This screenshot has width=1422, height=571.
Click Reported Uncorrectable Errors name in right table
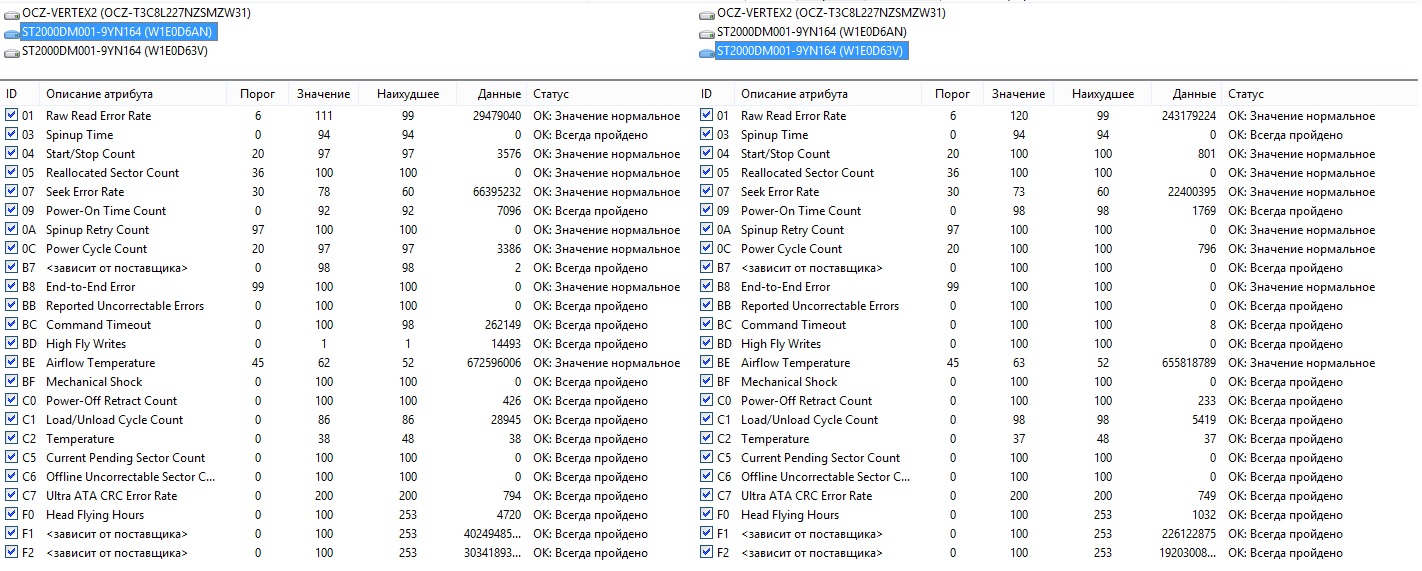point(820,306)
